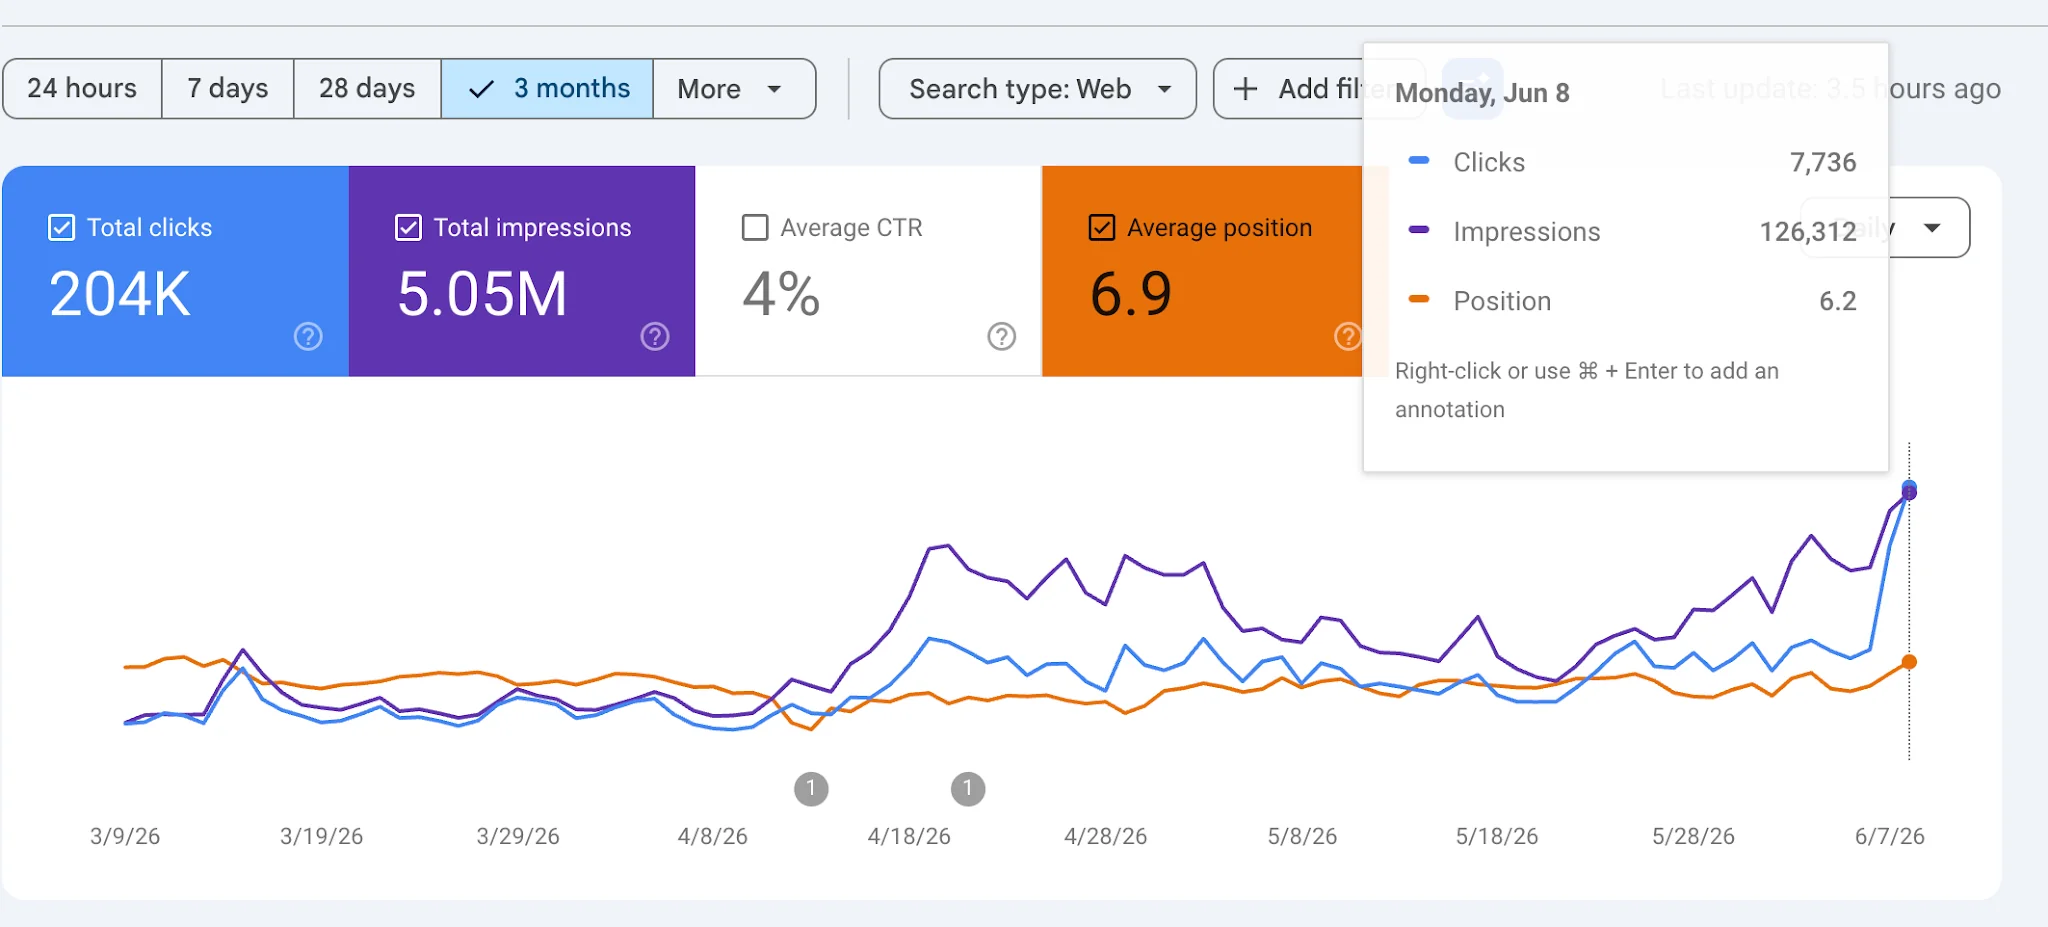Image resolution: width=2048 pixels, height=927 pixels.
Task: Click the 204K total clicks value
Action: coord(120,294)
